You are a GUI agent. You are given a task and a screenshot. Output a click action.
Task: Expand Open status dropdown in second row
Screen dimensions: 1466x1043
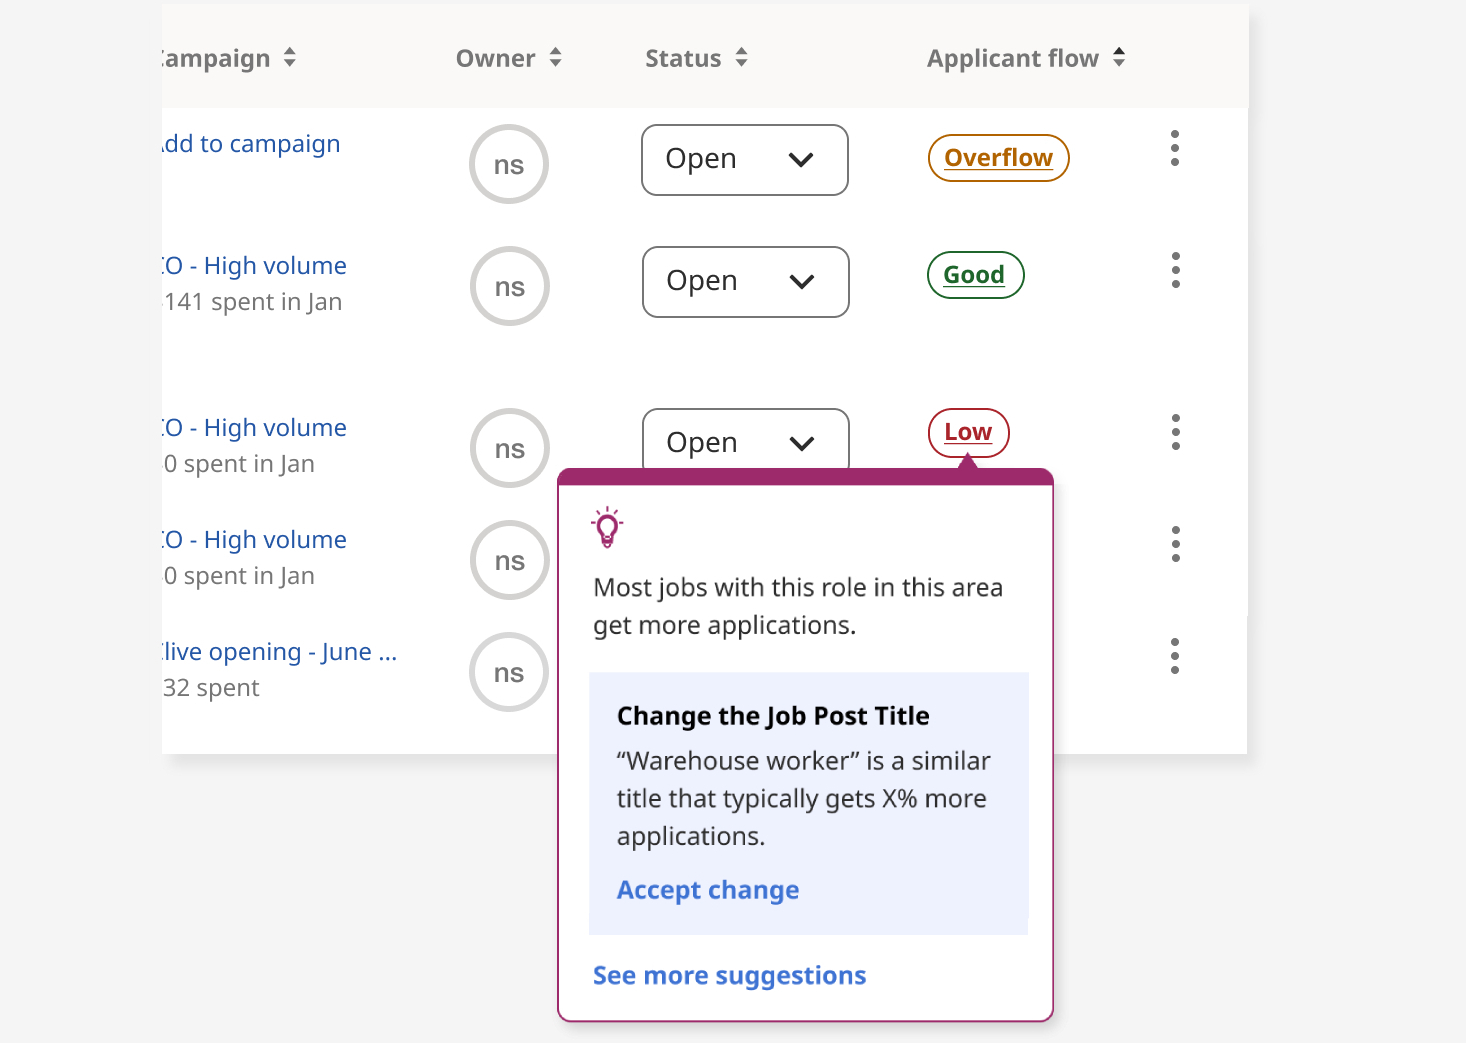pos(746,282)
